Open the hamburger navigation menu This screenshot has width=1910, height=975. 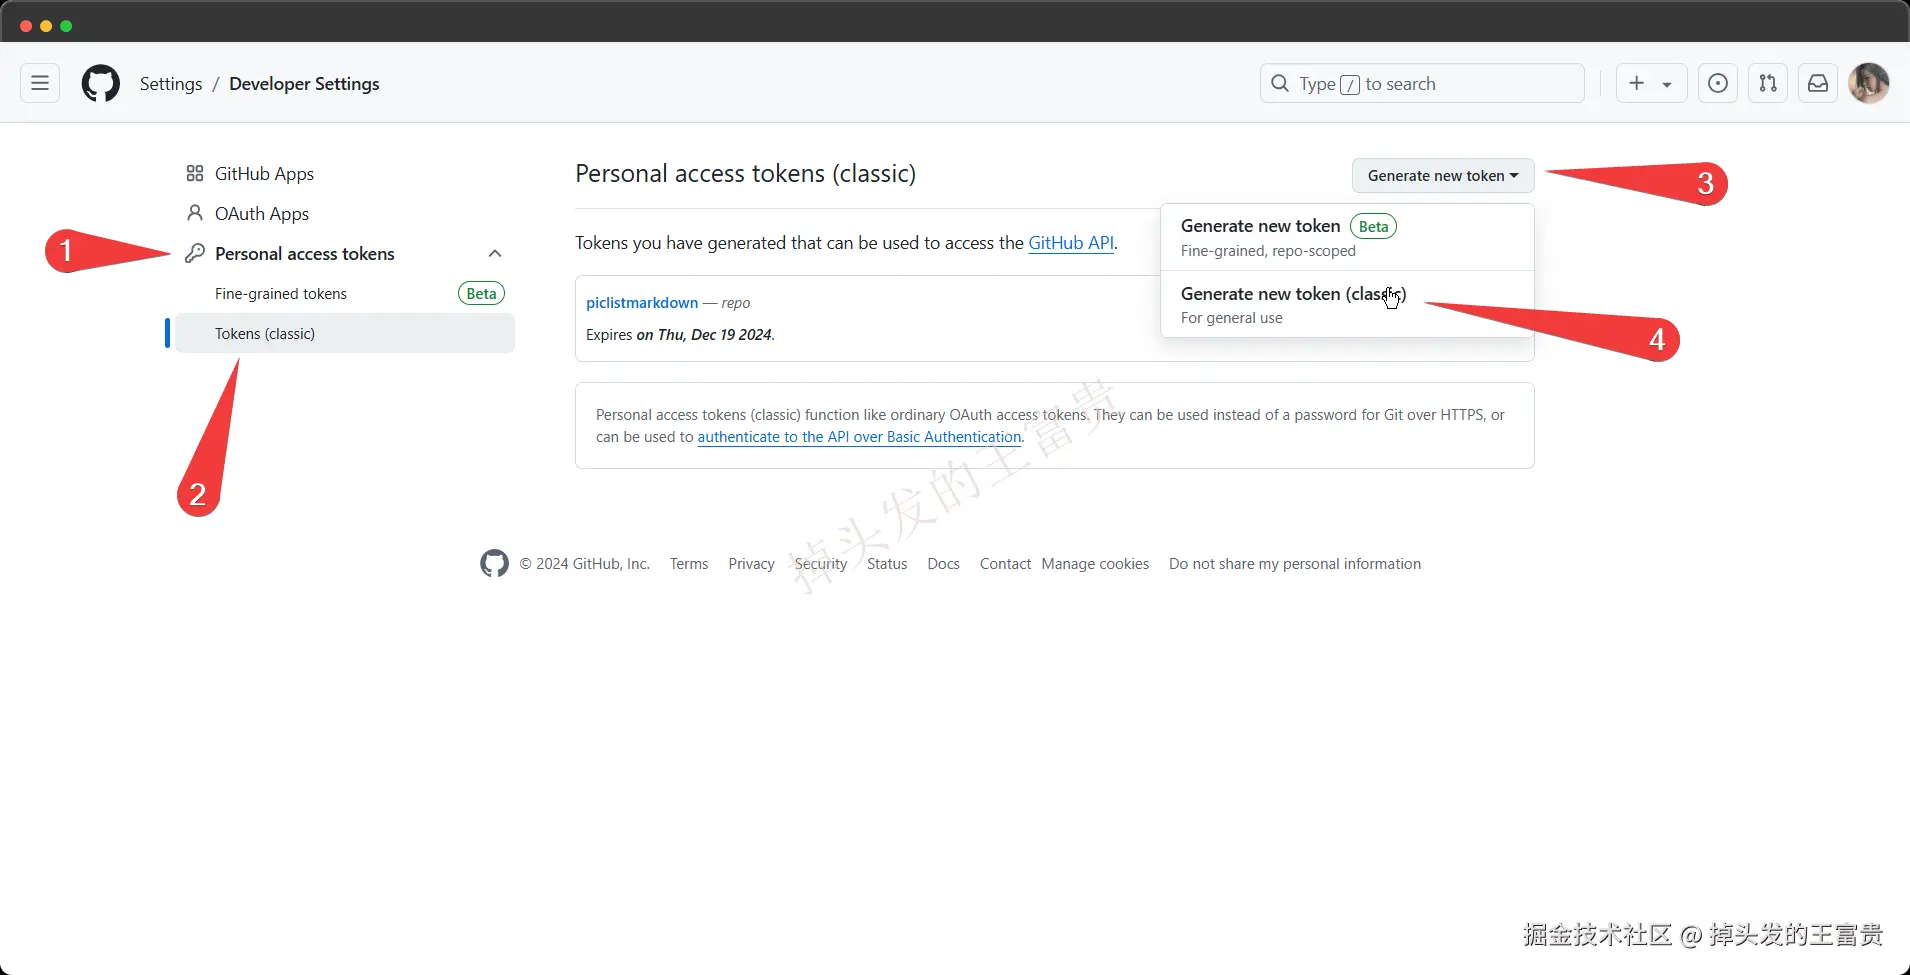point(40,83)
